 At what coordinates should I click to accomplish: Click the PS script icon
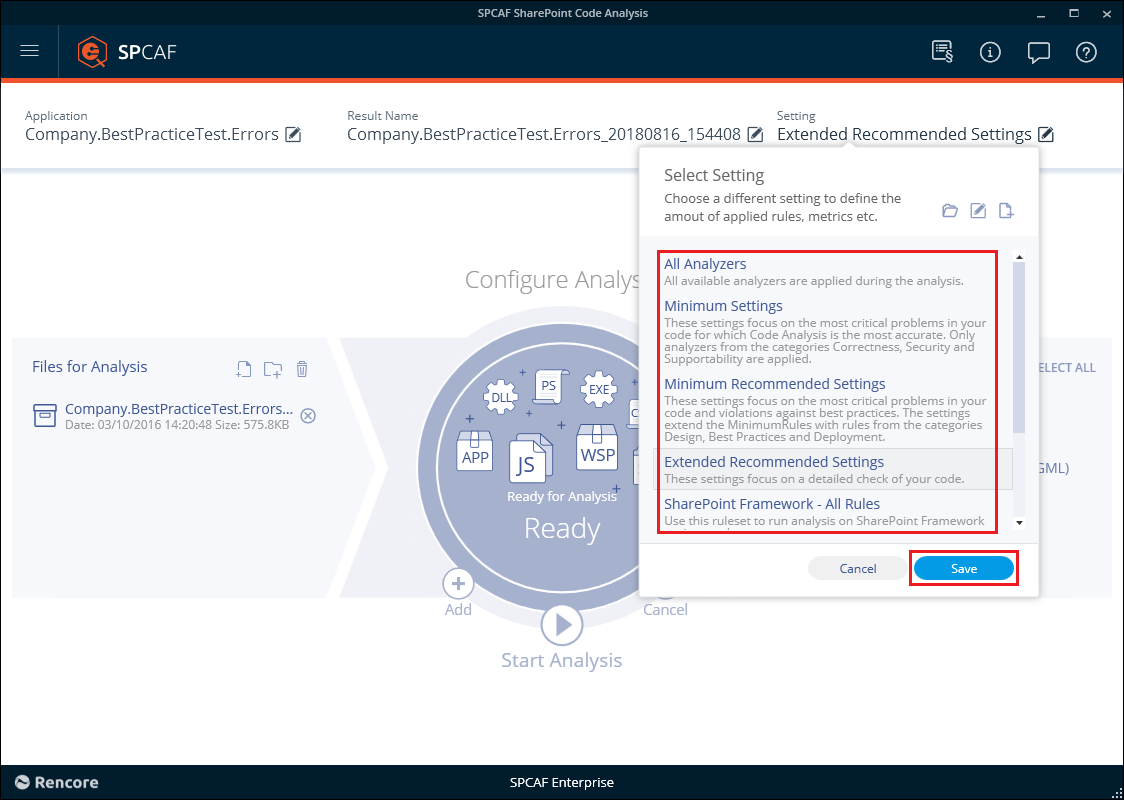[551, 386]
